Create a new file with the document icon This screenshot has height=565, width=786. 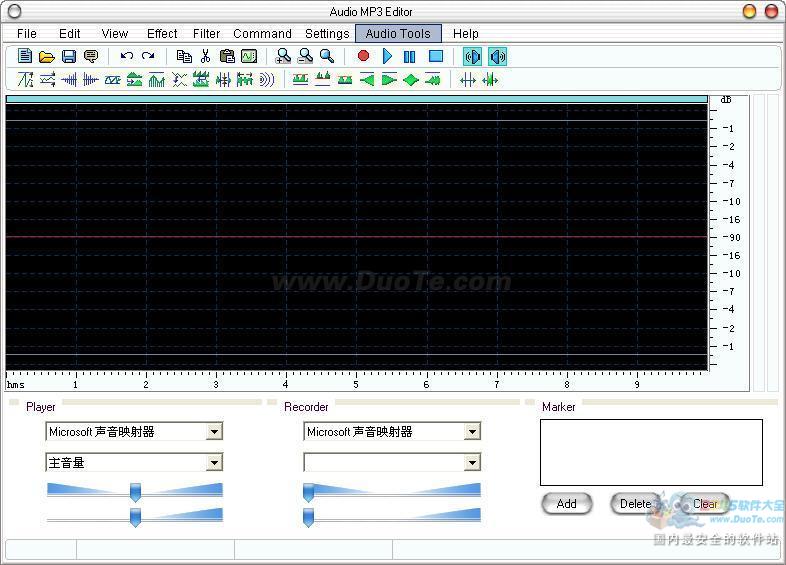point(25,56)
